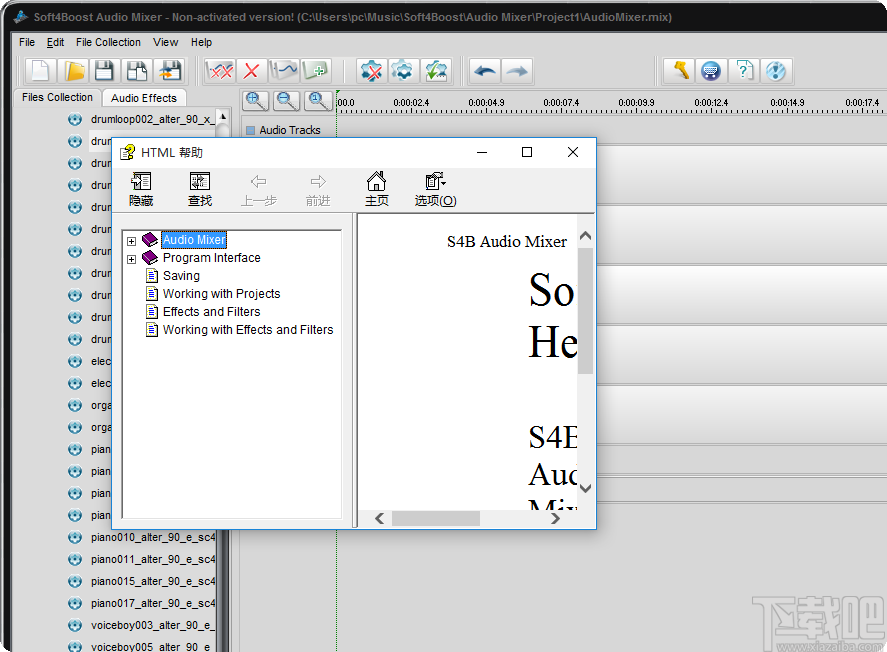
Task: Expand the Audio Mixer help topic
Action: point(131,240)
